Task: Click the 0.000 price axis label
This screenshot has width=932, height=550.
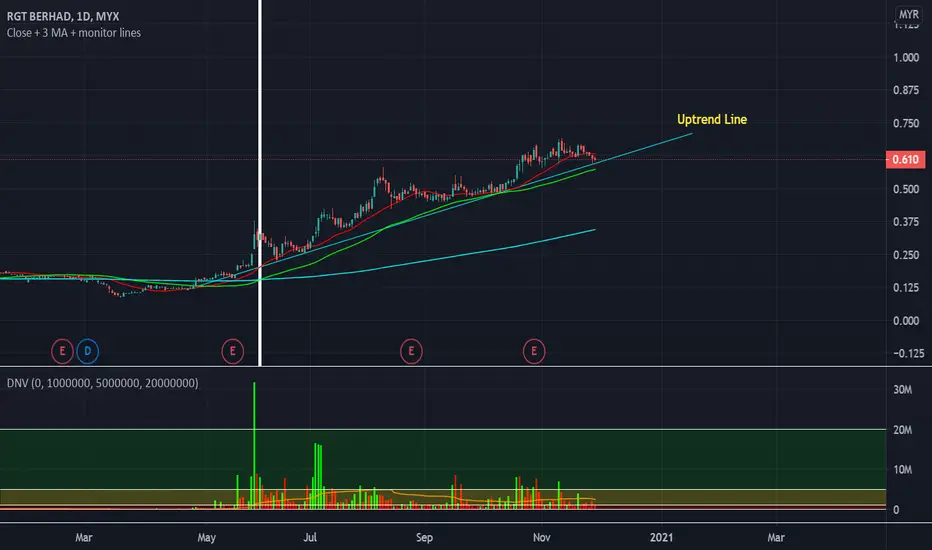Action: click(906, 321)
